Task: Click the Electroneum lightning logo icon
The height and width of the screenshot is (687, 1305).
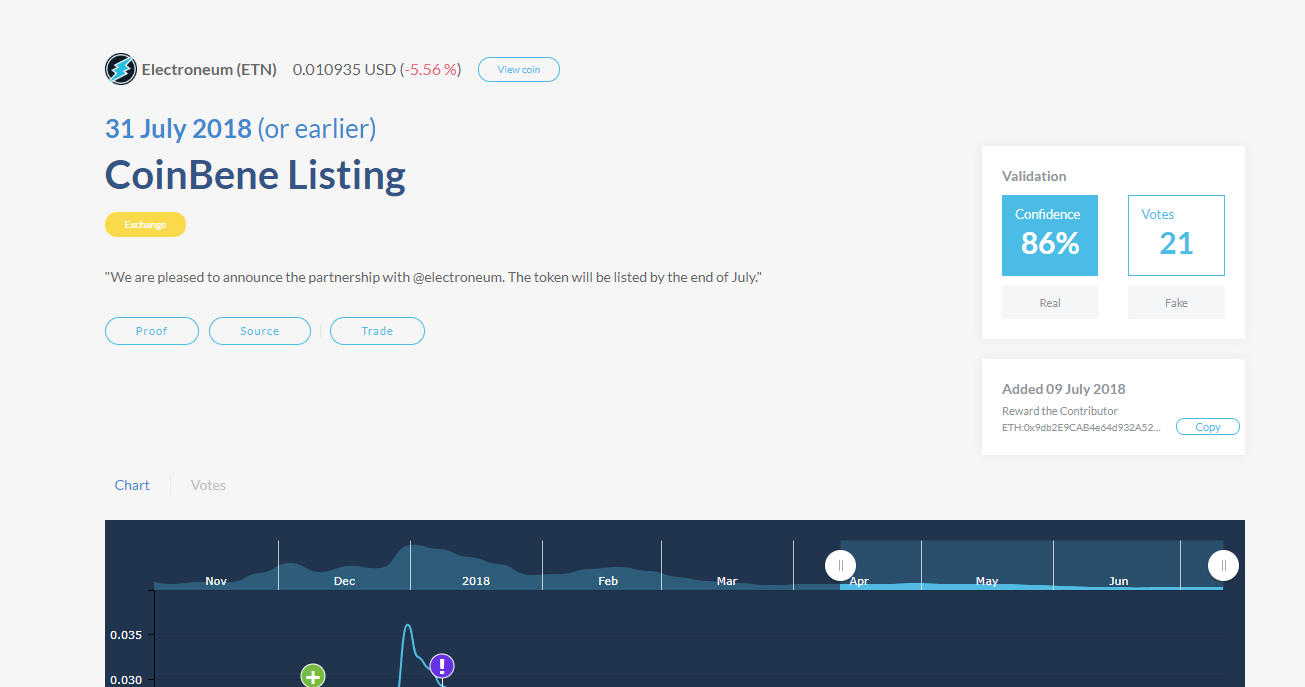Action: (121, 69)
